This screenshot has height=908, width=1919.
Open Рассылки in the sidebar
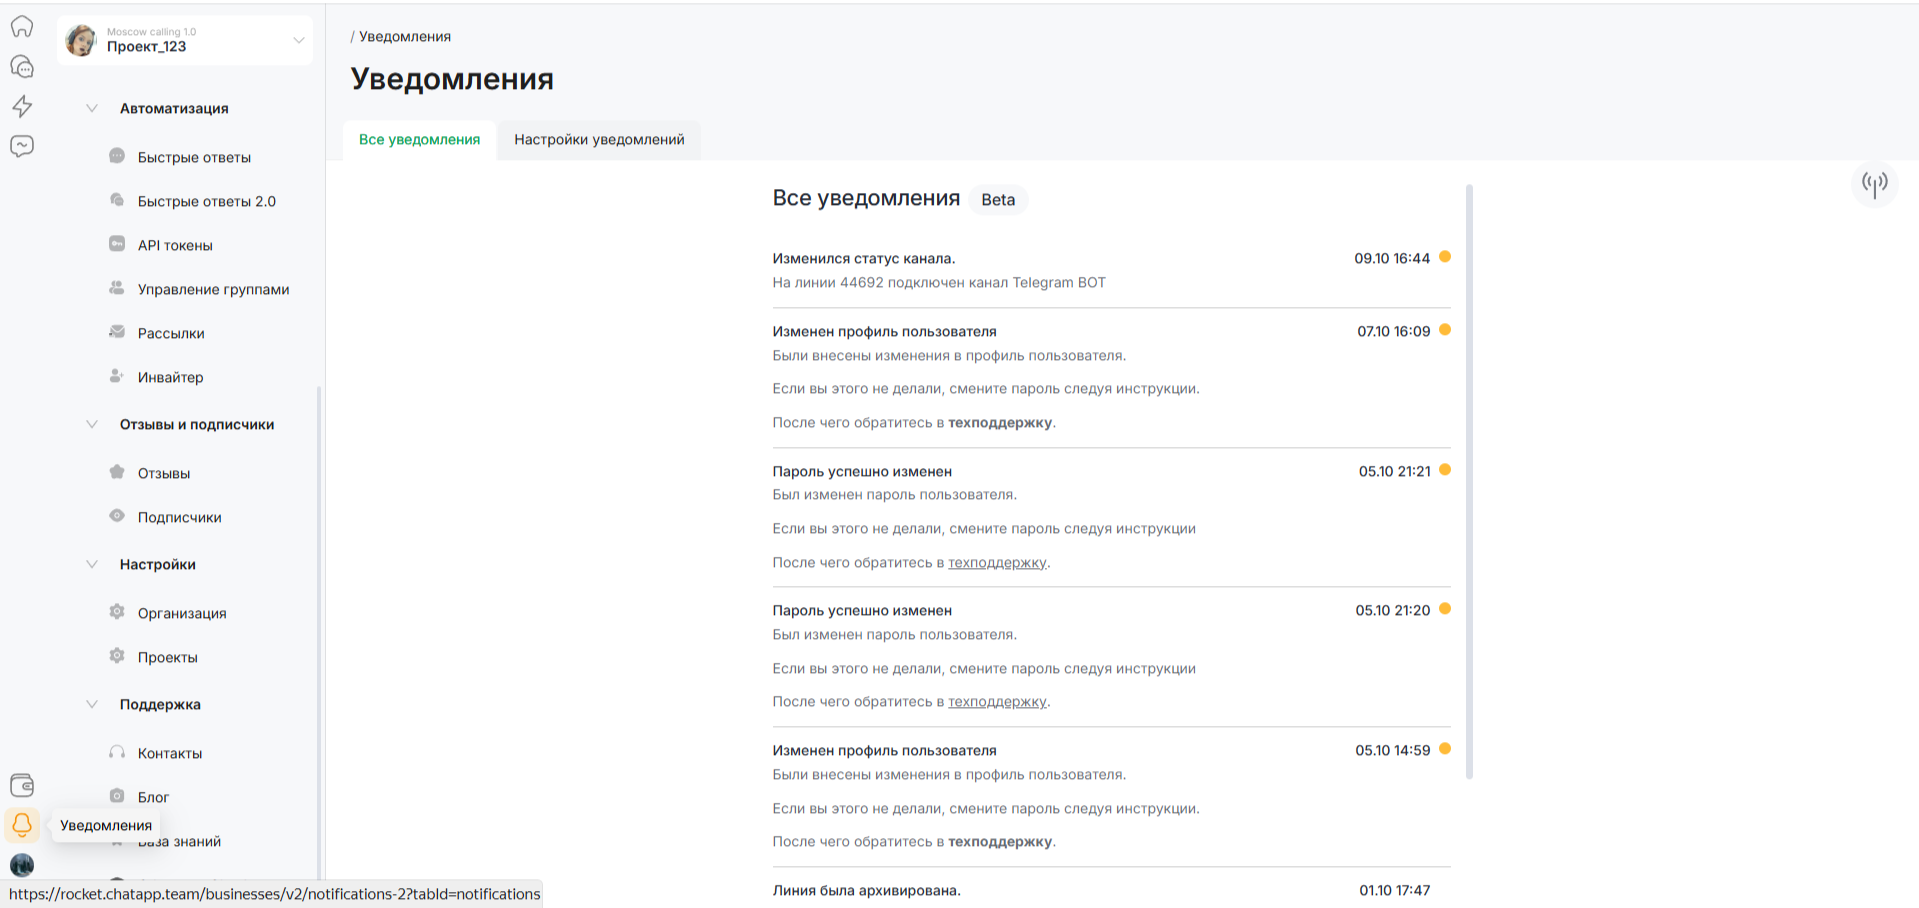coord(171,333)
